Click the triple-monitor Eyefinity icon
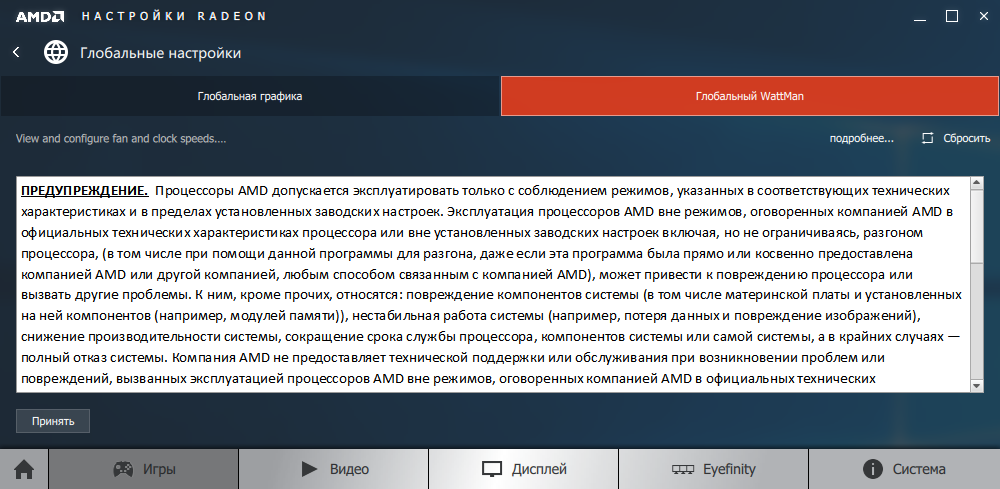1000x489 pixels. pyautogui.click(x=683, y=470)
